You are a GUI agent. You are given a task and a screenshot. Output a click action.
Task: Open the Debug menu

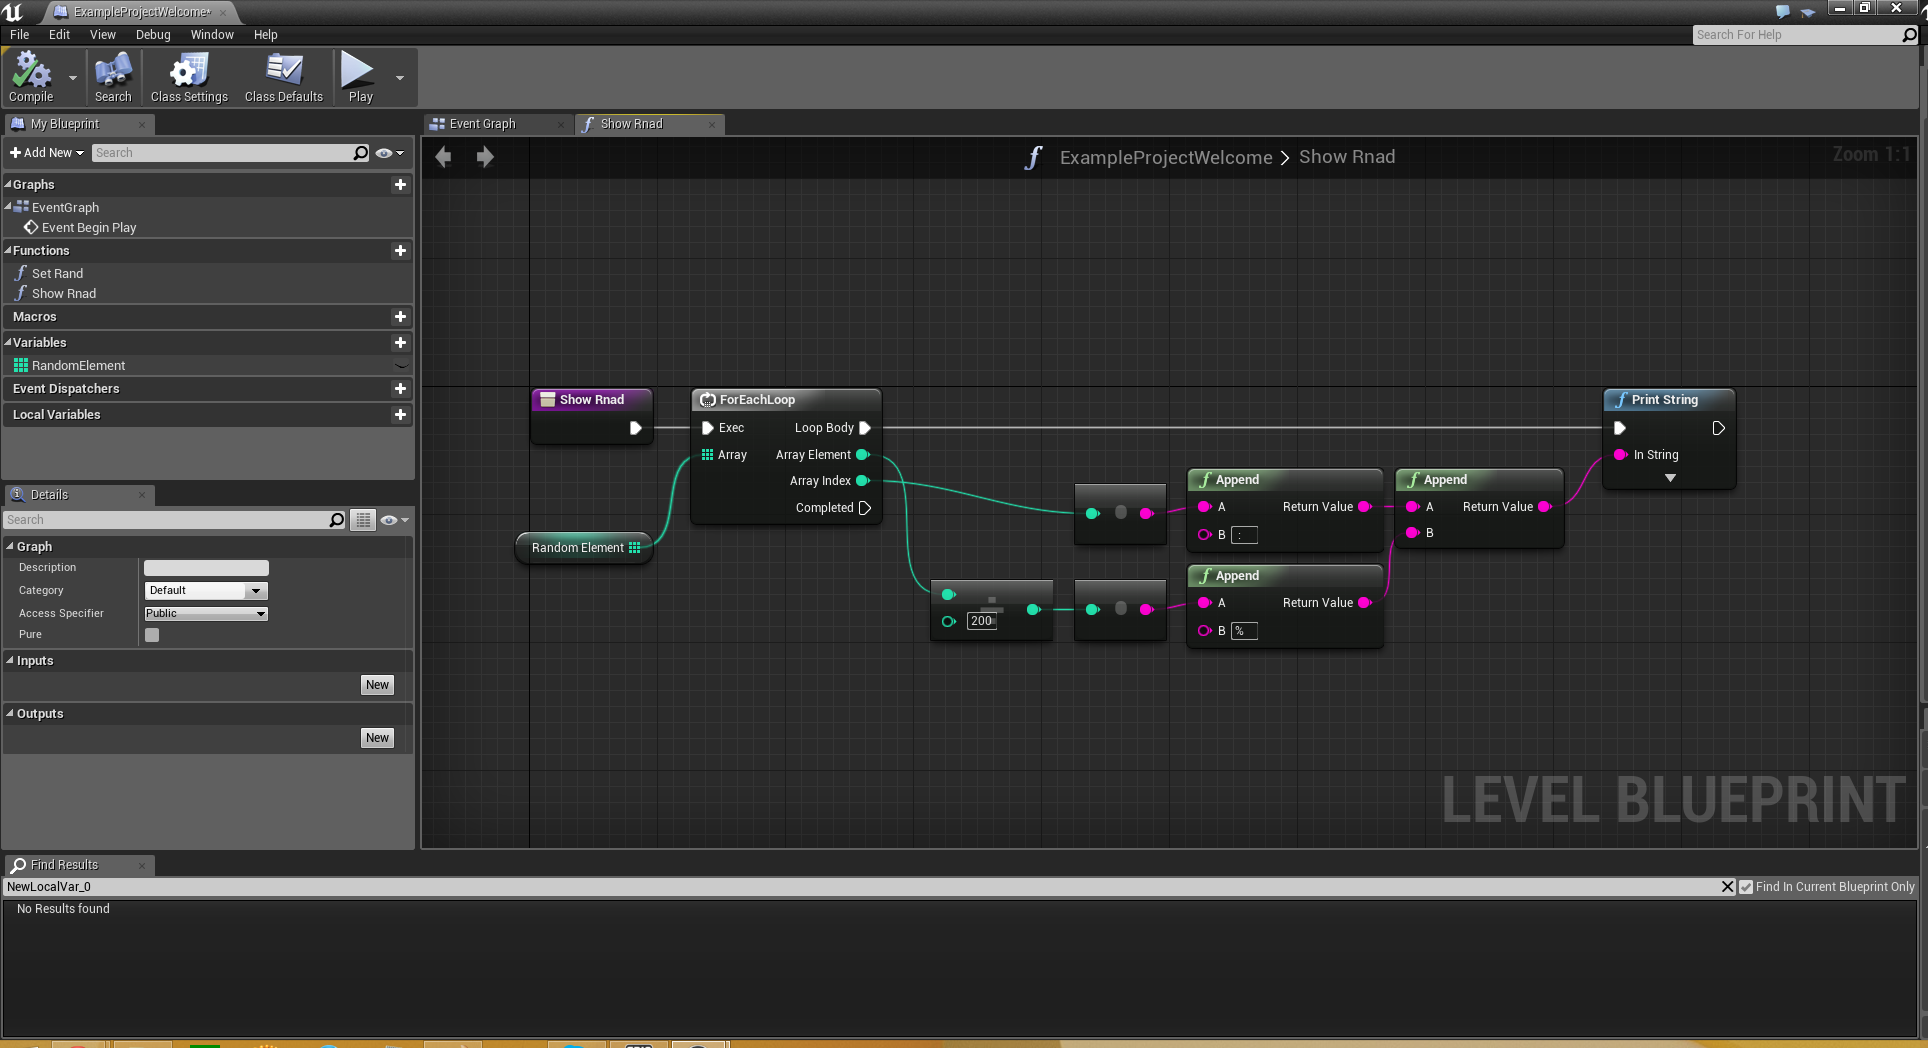pos(153,34)
